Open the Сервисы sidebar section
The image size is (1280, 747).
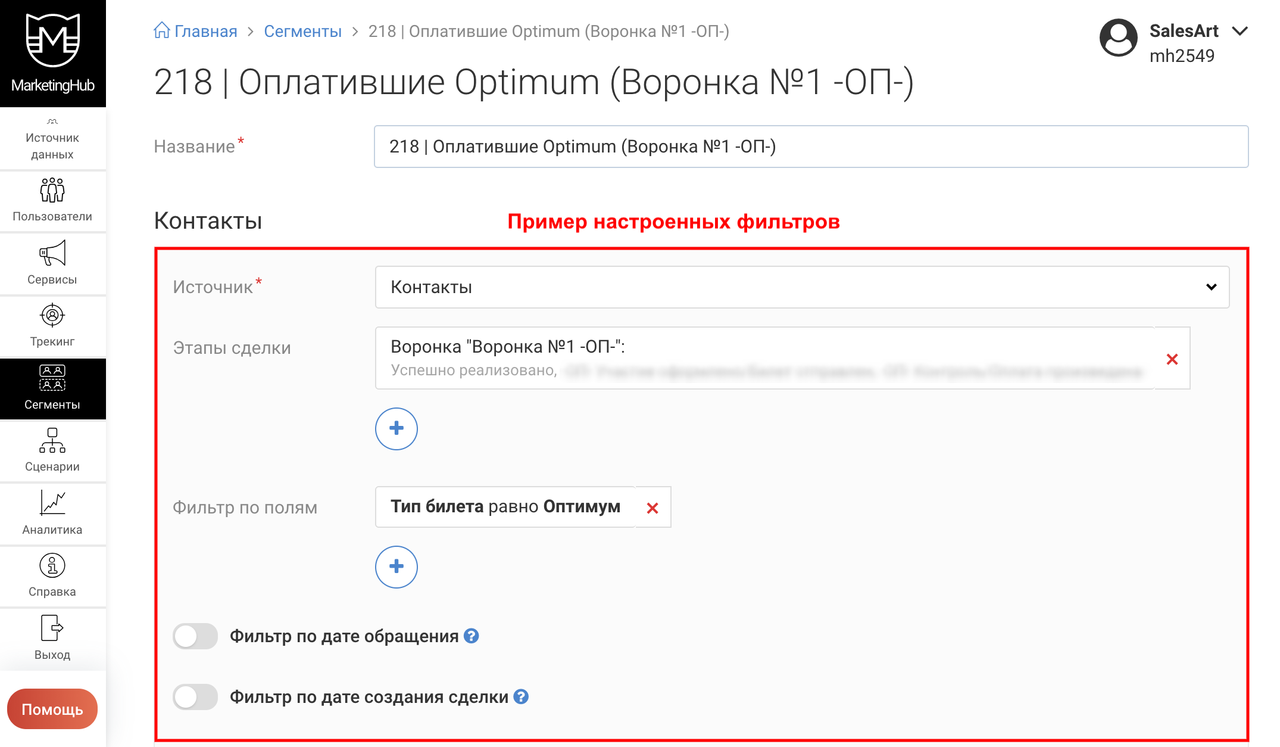tap(52, 263)
